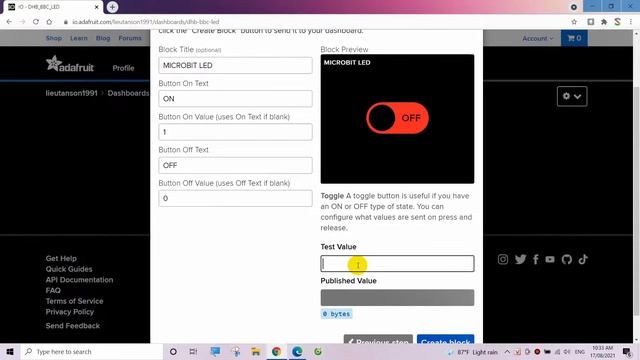
Task: Open the extensions puzzle icon
Action: pyautogui.click(x=604, y=22)
